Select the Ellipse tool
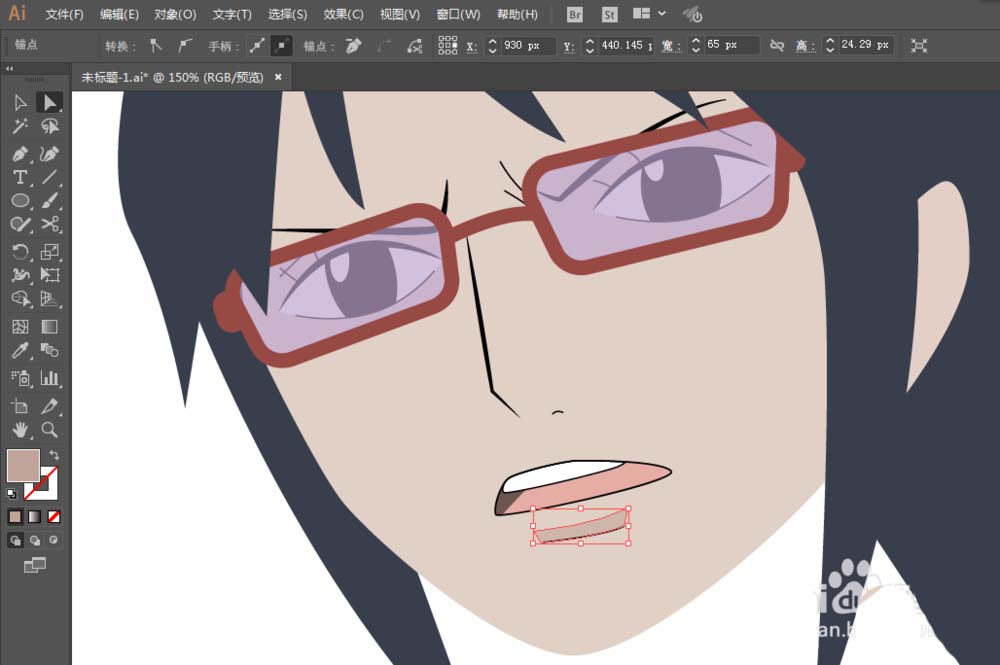1000x665 pixels. point(20,201)
